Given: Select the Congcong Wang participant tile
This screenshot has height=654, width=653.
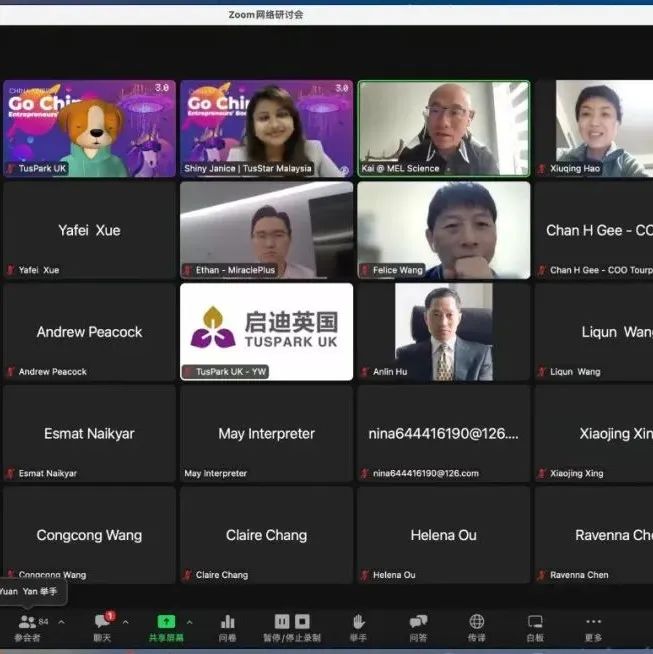Looking at the screenshot, I should (x=89, y=535).
